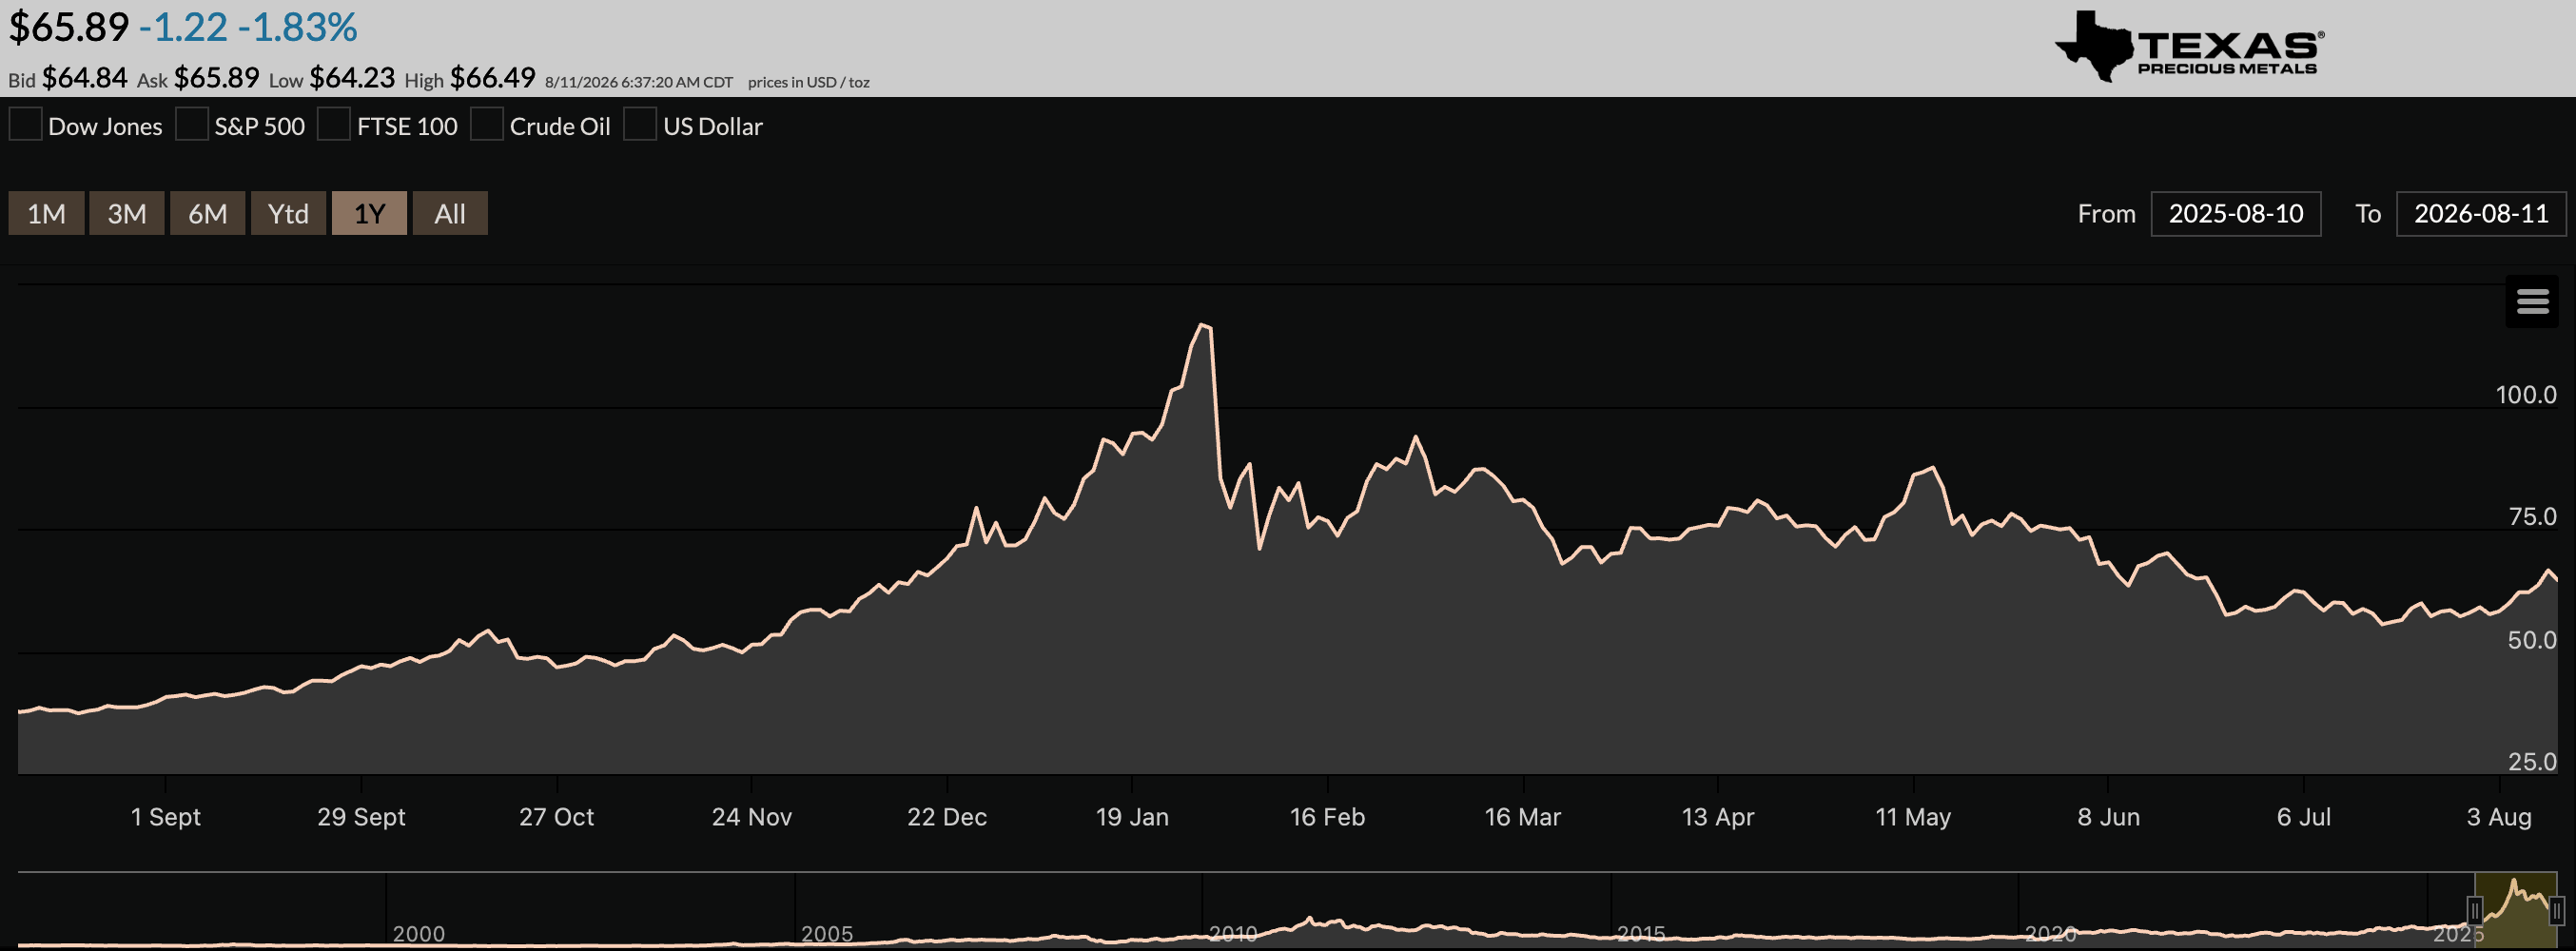This screenshot has height=951, width=2576.
Task: Click the 11 May axis label
Action: click(x=1913, y=817)
